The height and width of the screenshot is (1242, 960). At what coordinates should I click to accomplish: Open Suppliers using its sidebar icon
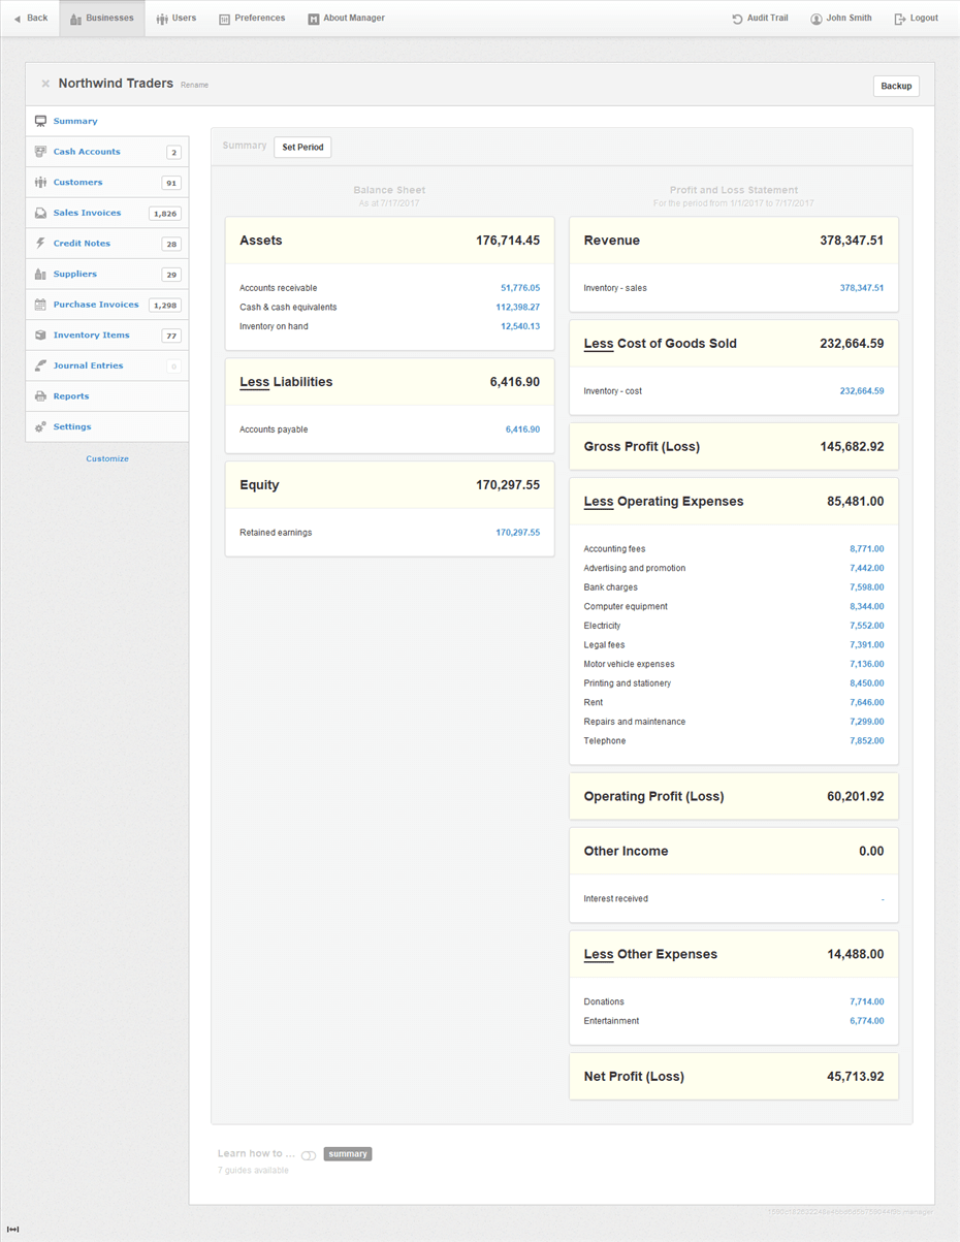[x=40, y=273]
